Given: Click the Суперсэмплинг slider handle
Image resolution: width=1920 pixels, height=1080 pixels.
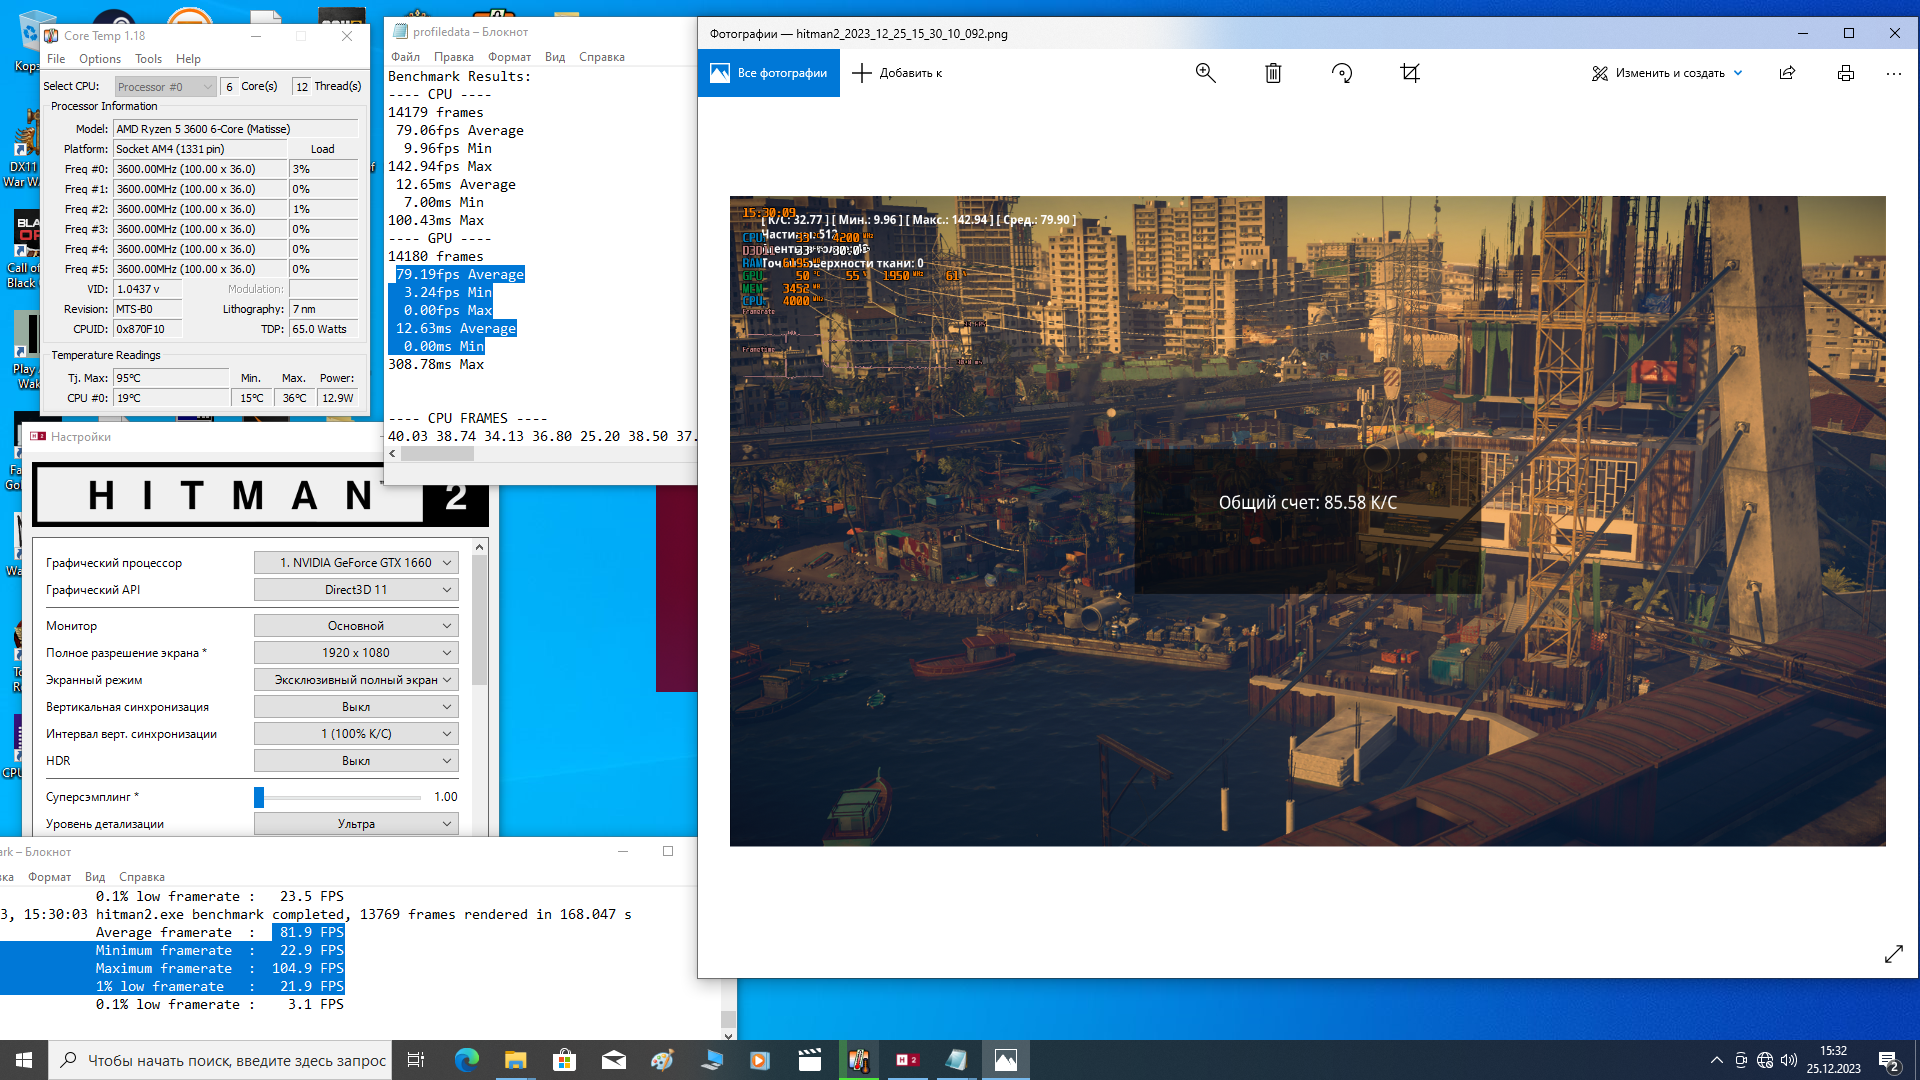Looking at the screenshot, I should pos(259,797).
